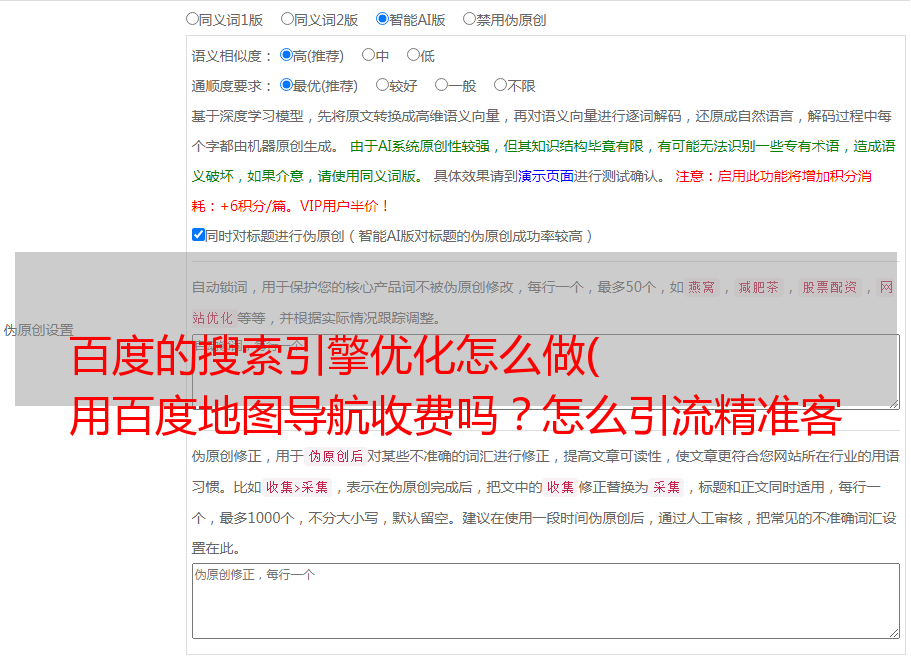Set 通顺度要求 to 不限

[500, 85]
